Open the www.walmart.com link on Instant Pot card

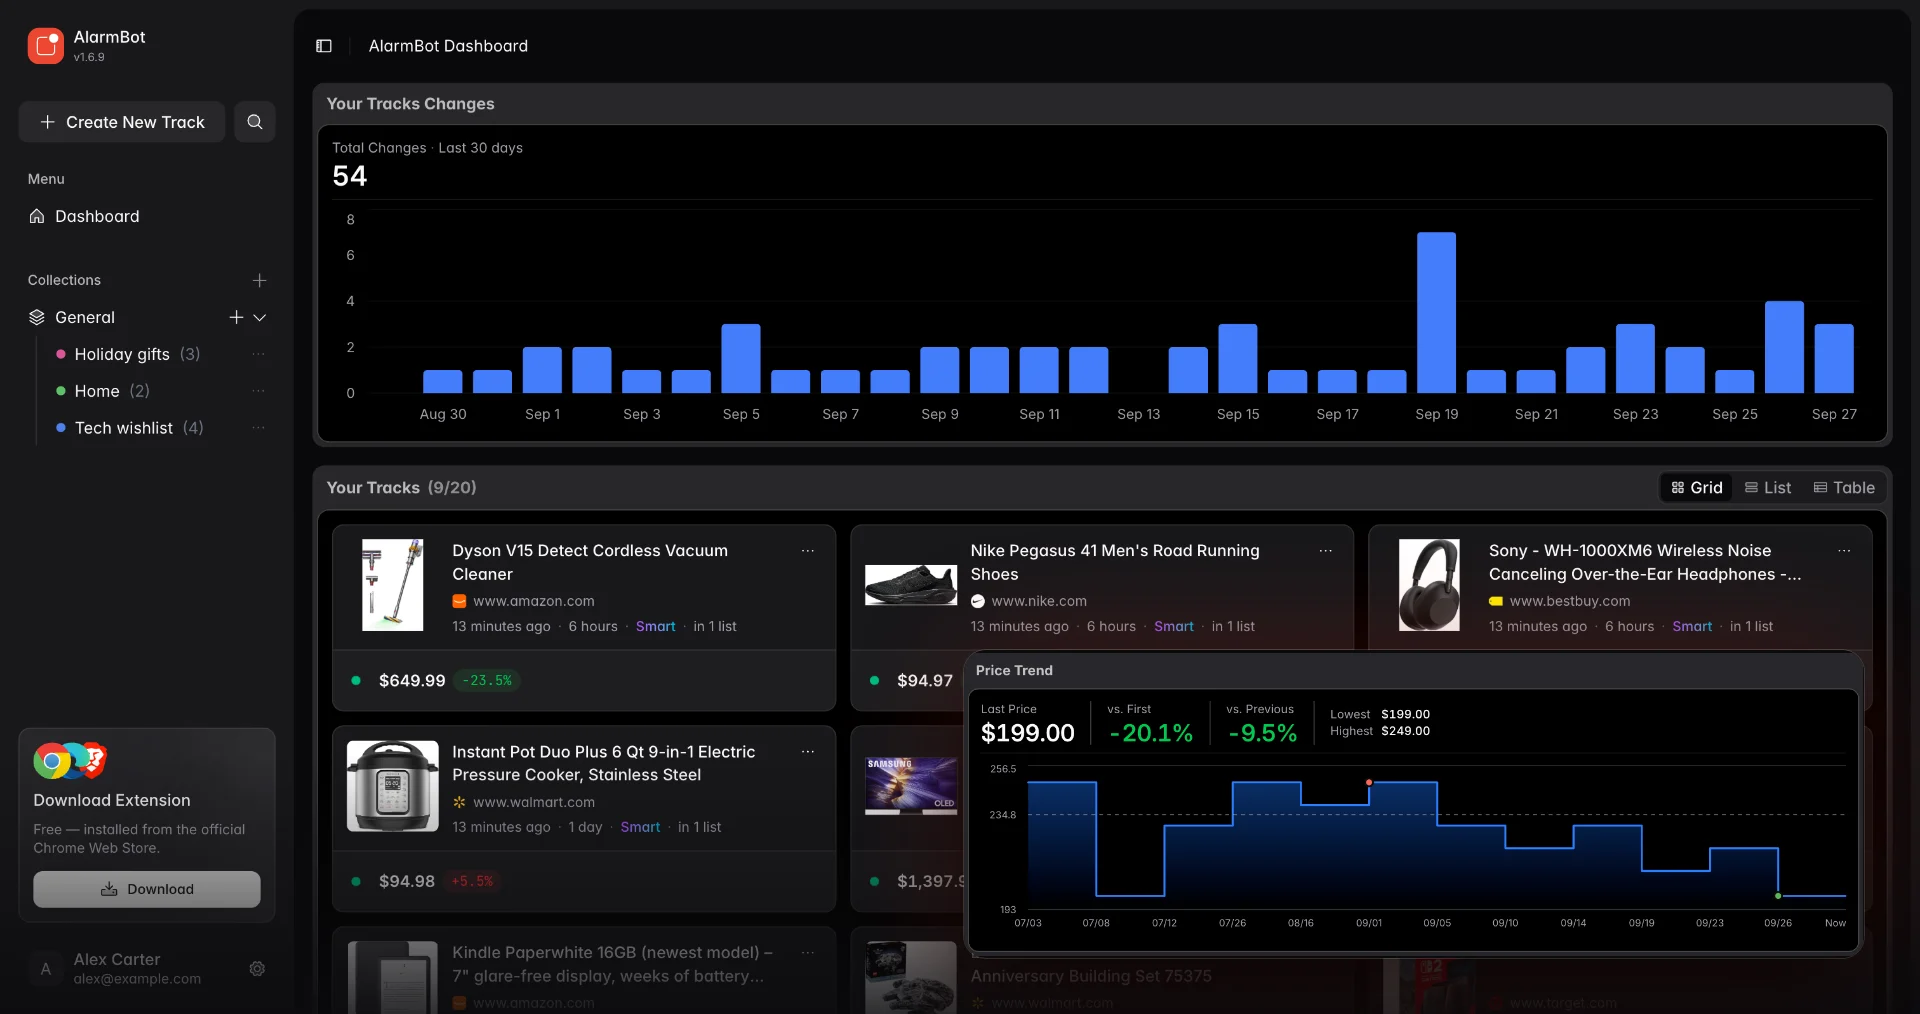534,802
